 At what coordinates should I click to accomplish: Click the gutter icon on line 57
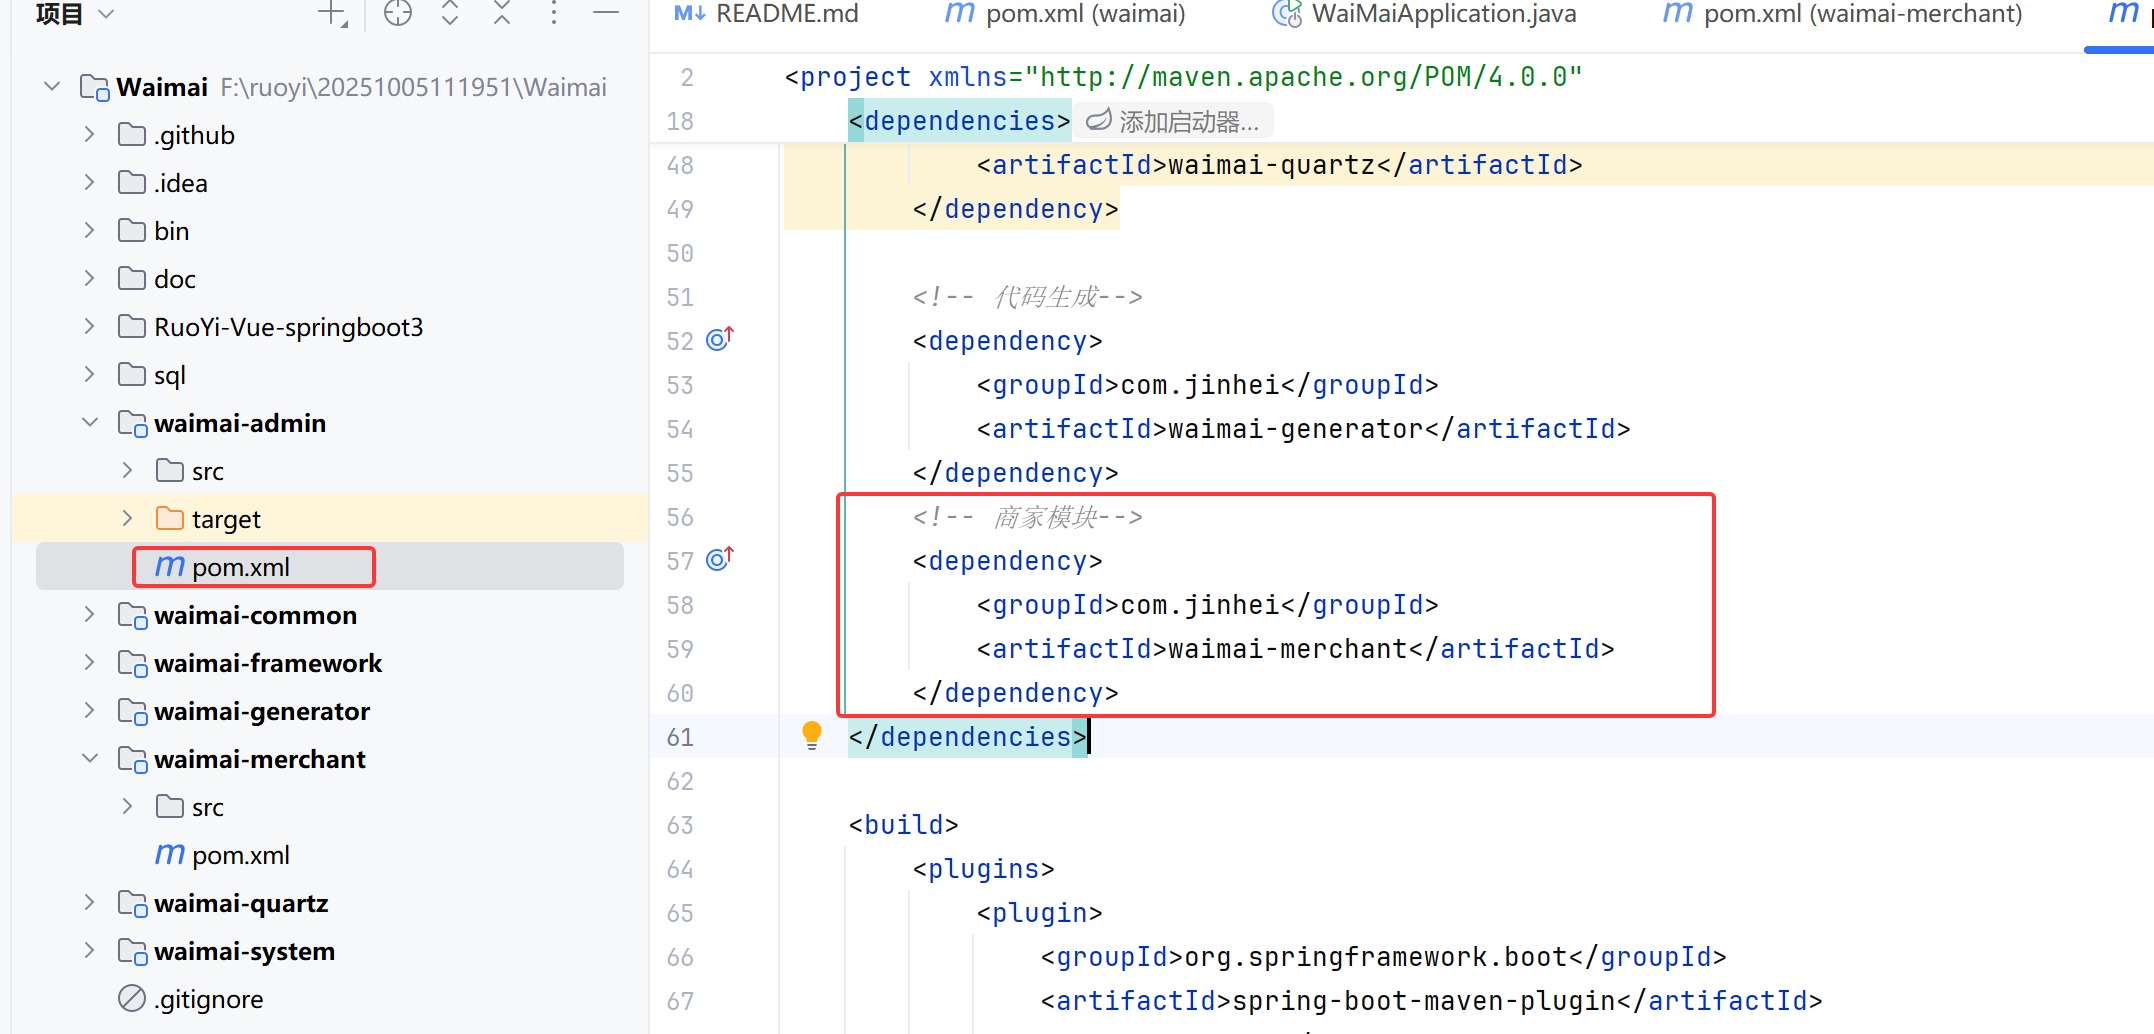tap(719, 560)
